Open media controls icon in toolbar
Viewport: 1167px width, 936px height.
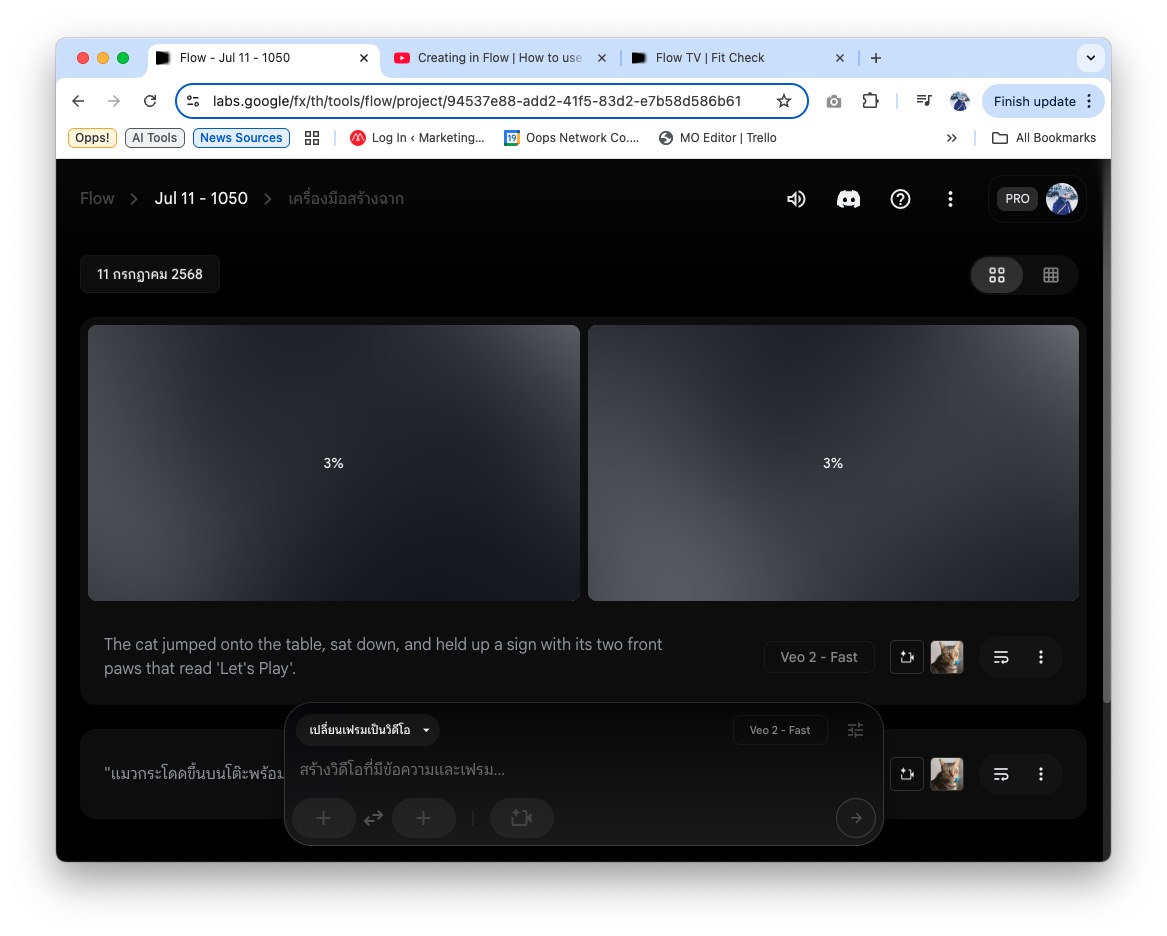(924, 100)
